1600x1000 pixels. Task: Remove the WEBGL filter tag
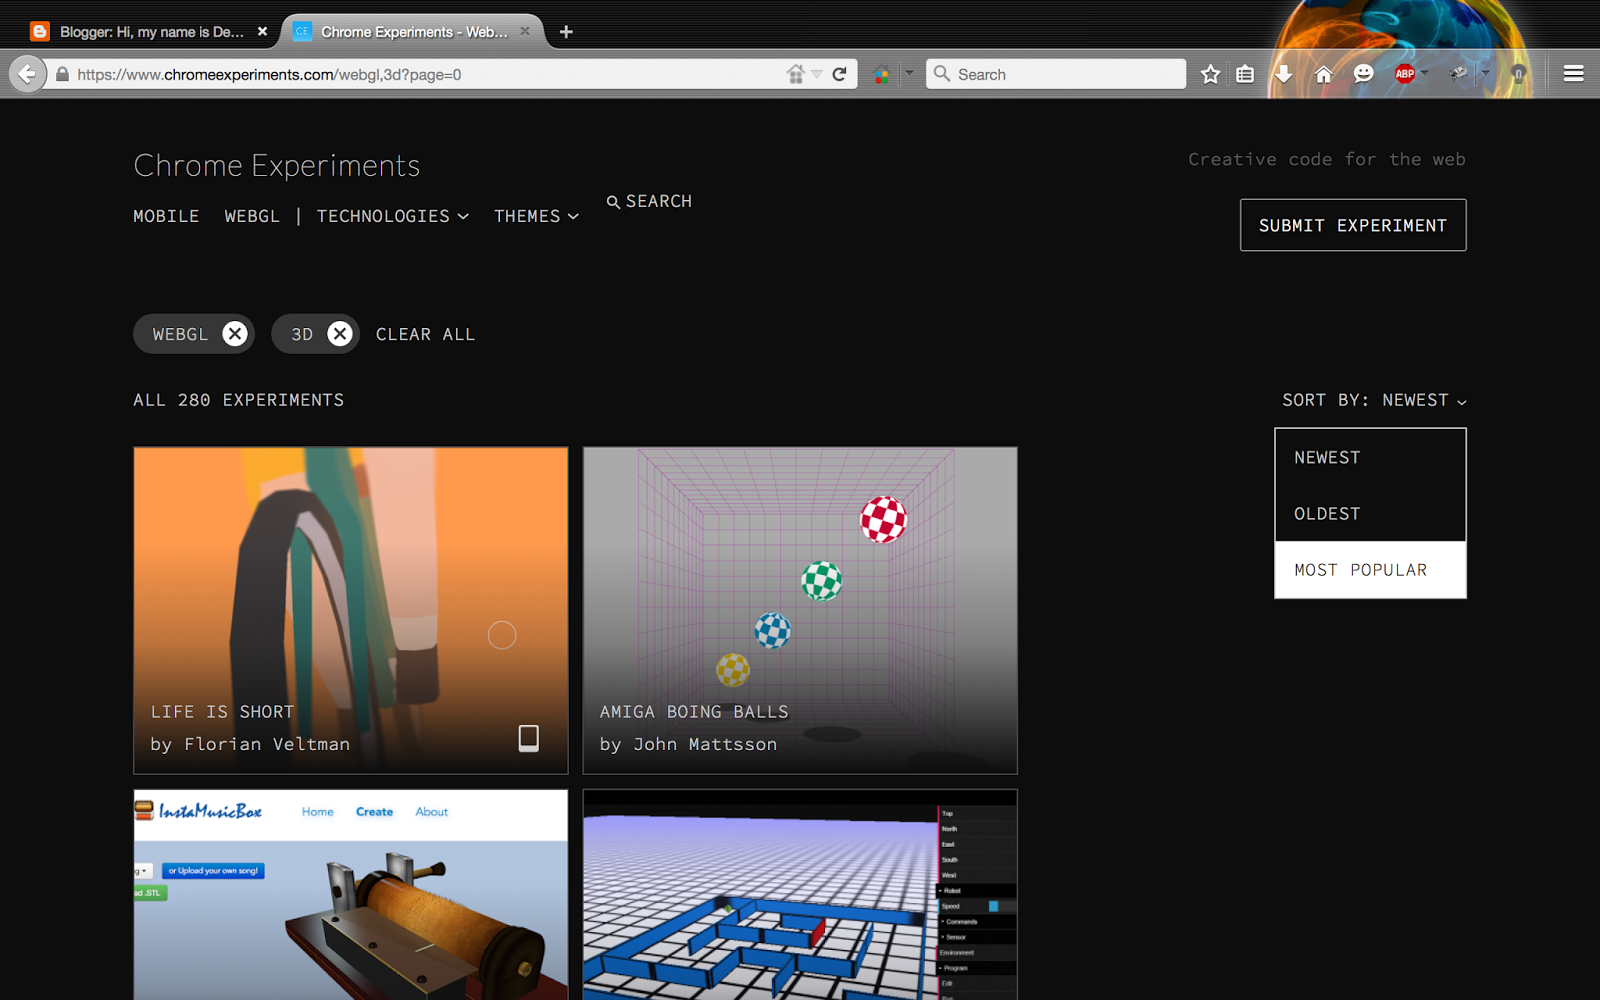[234, 334]
